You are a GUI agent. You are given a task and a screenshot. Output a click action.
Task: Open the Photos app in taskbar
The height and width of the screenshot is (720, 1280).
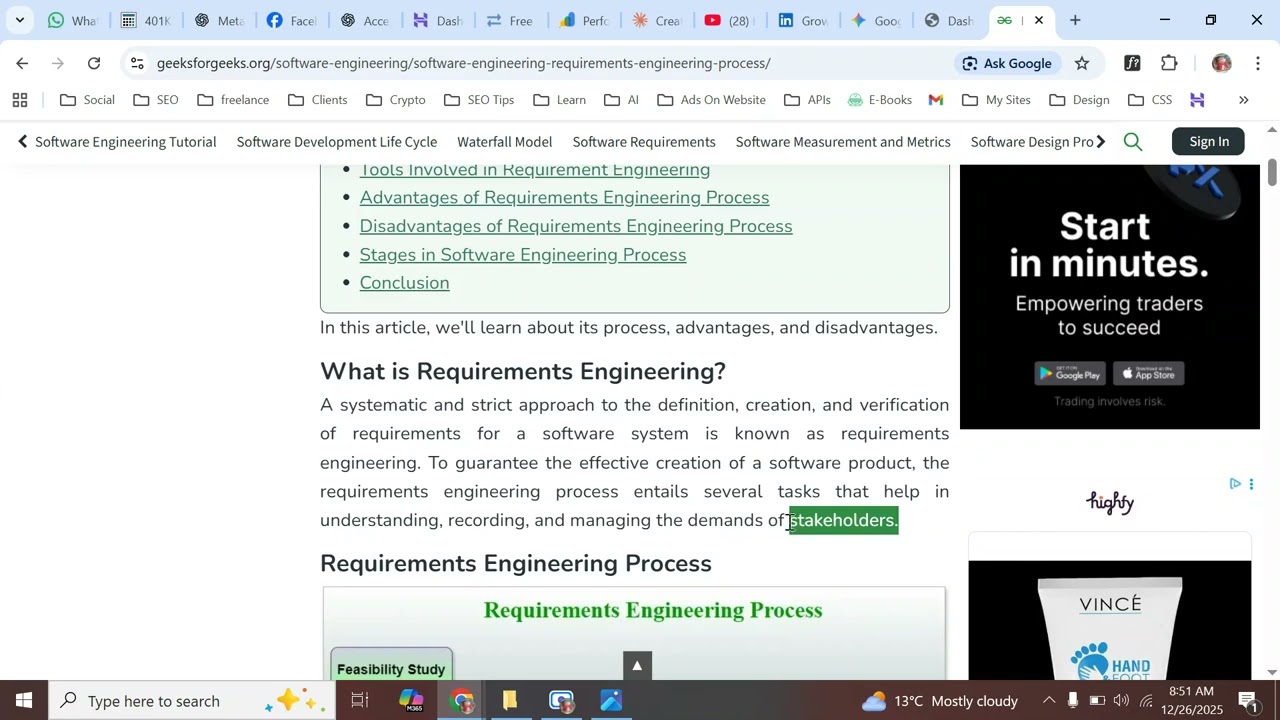[611, 701]
